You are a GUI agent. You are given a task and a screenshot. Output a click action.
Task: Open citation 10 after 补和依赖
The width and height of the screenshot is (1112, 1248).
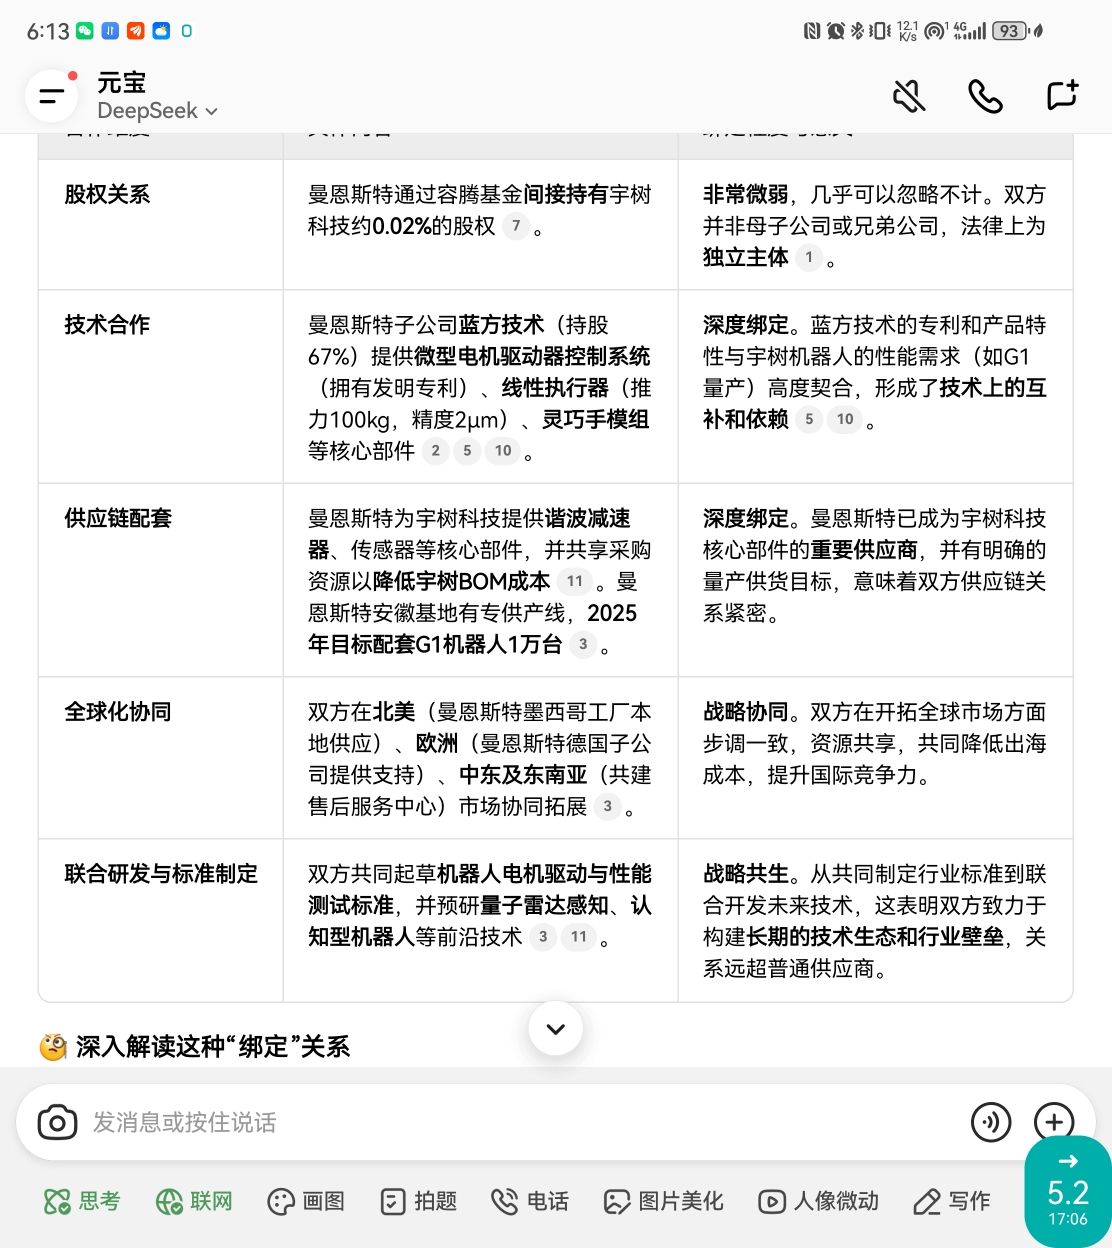[x=845, y=419]
